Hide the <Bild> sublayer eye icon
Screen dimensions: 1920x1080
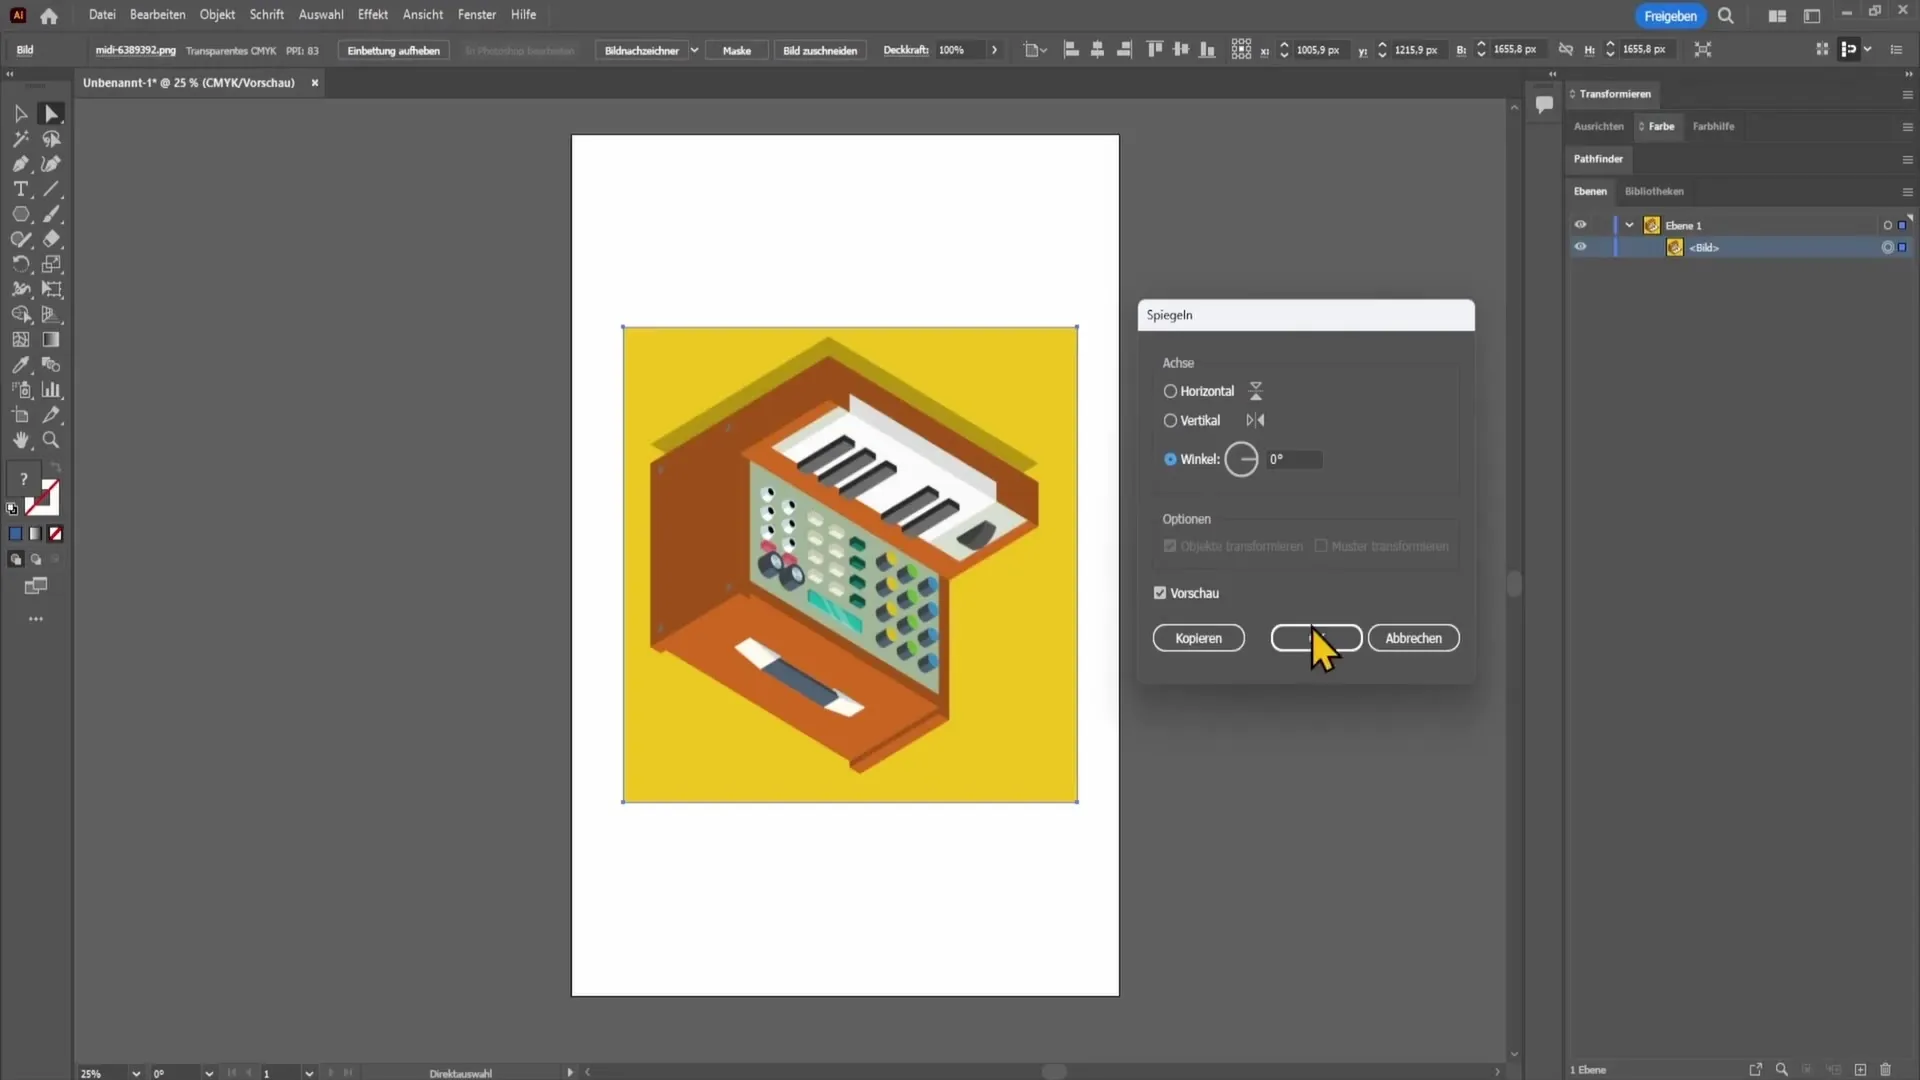point(1580,247)
